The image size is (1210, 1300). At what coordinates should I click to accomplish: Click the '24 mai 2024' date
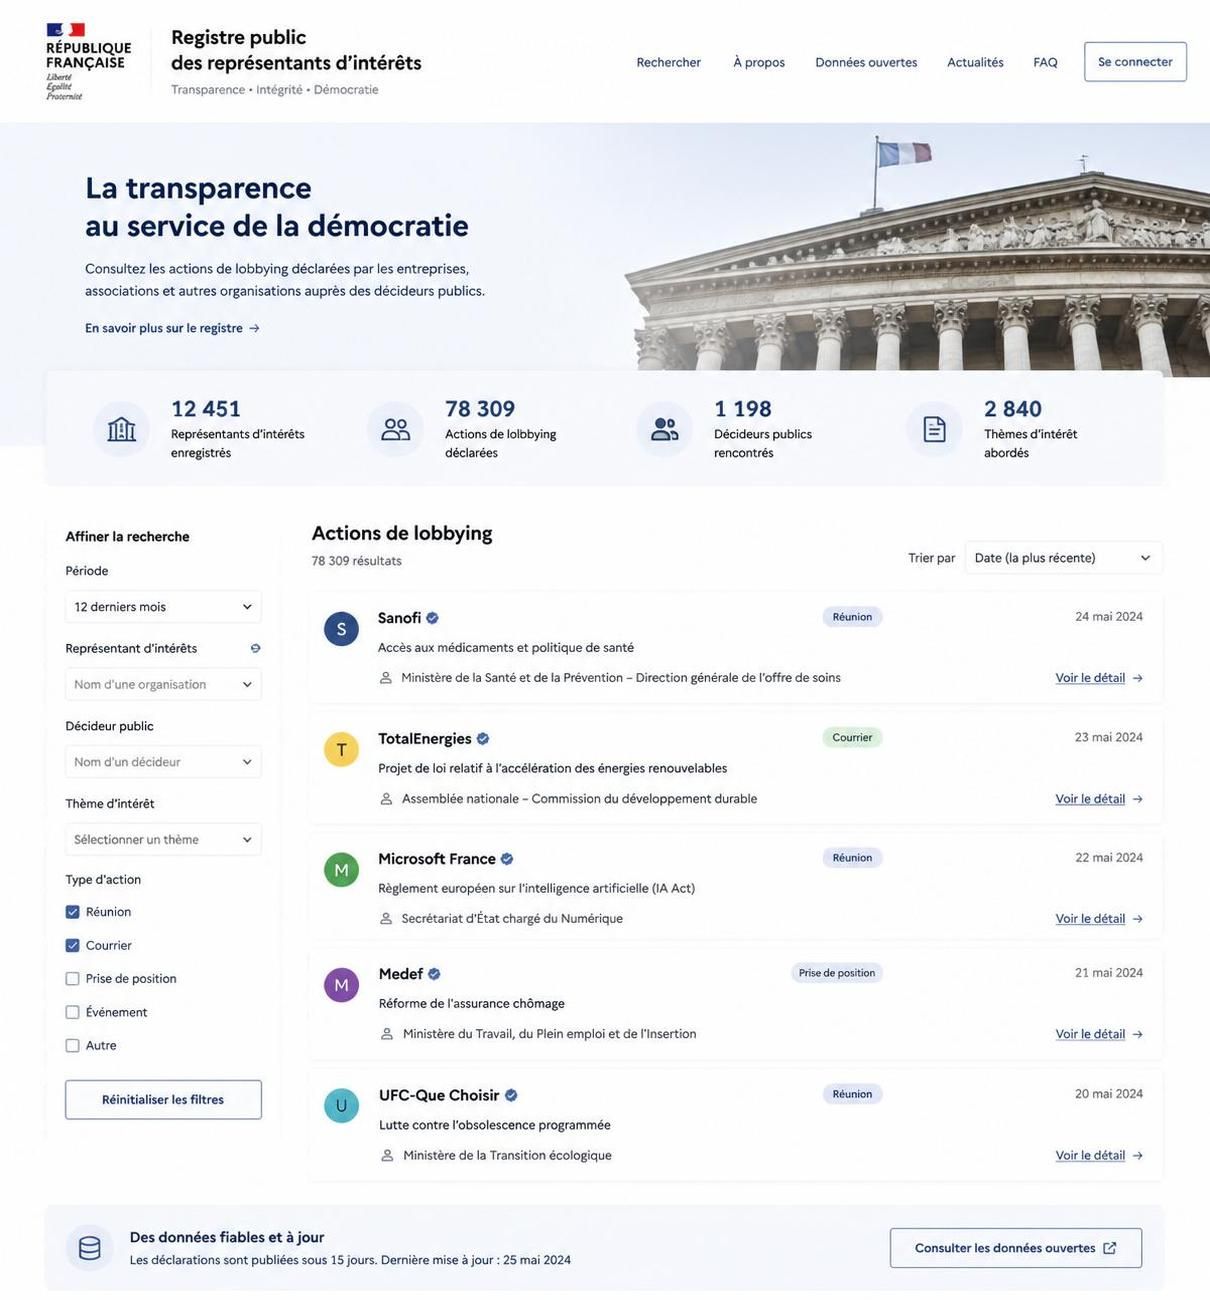(1109, 617)
